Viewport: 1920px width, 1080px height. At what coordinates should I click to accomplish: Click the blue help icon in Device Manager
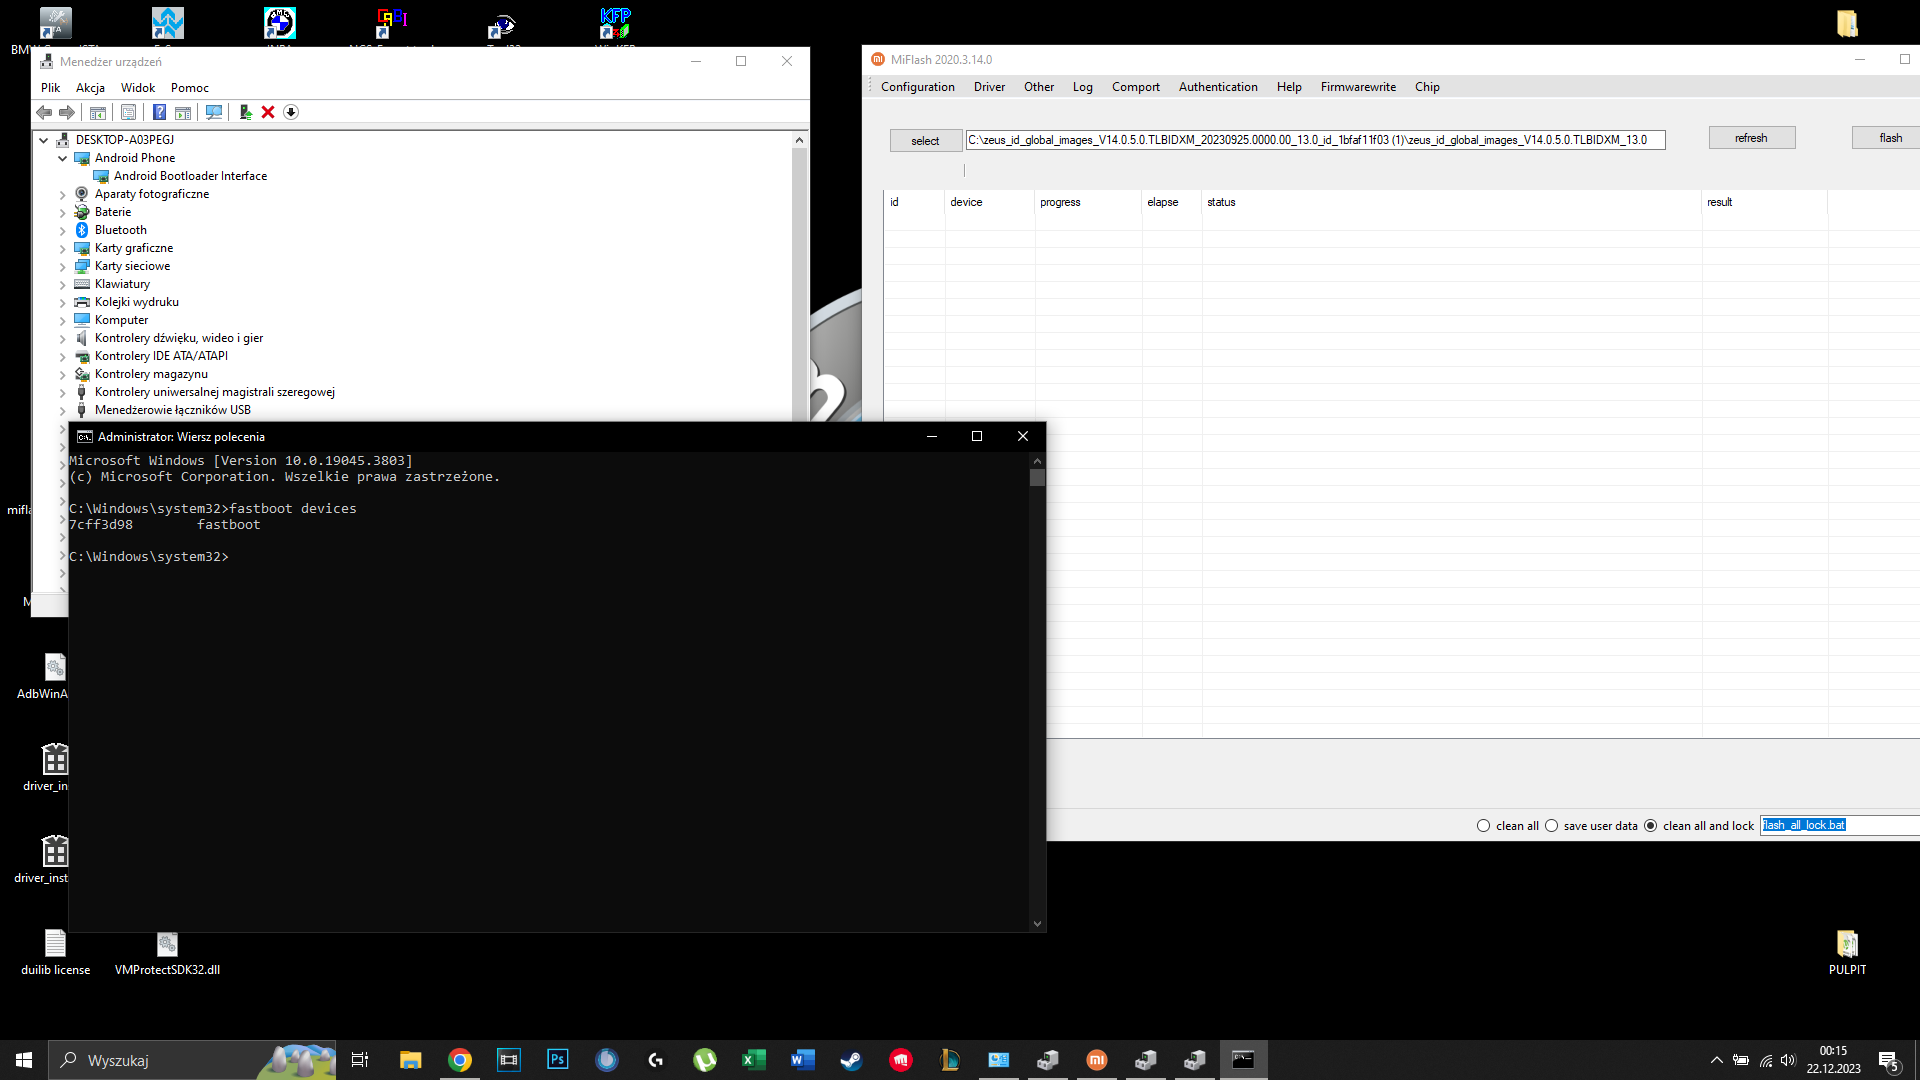(159, 112)
